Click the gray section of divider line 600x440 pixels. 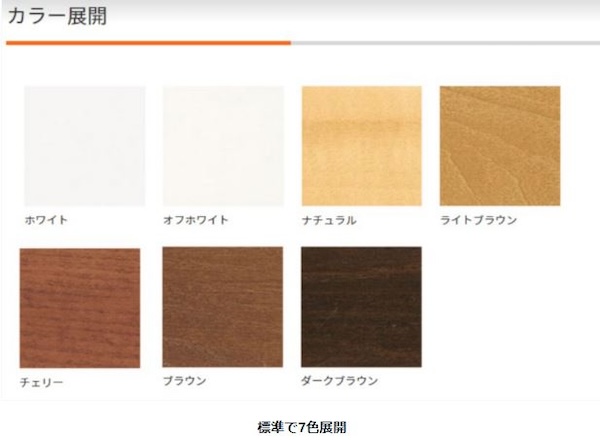445,43
